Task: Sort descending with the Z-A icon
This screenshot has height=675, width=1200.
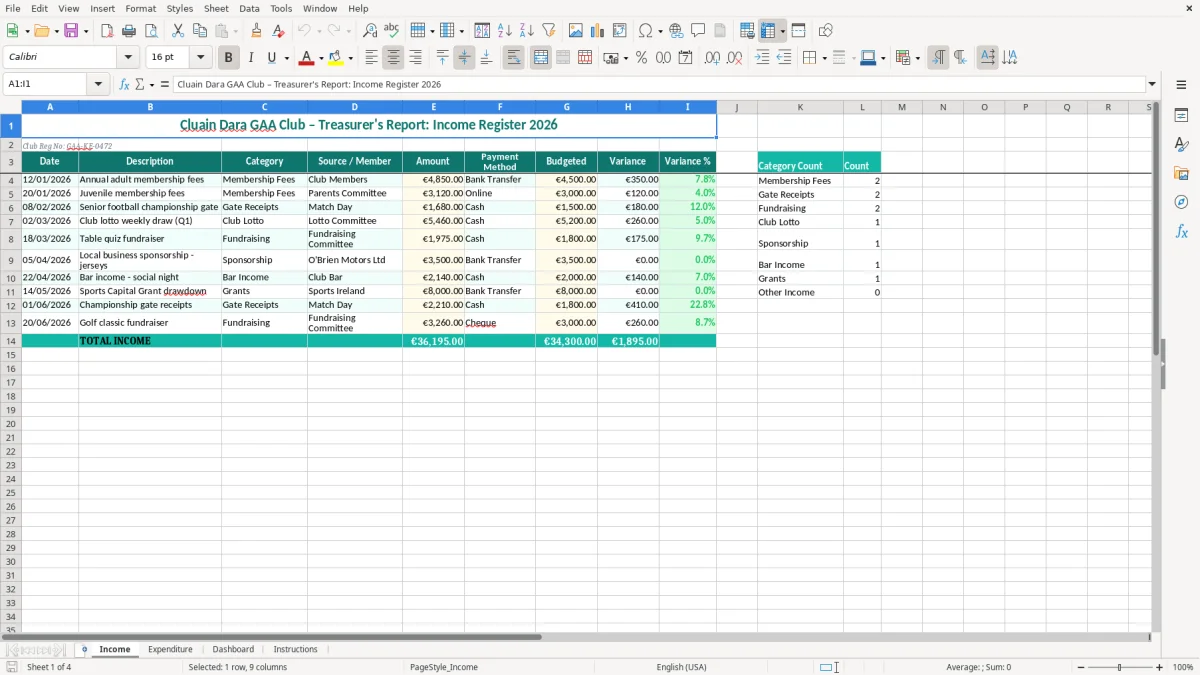Action: (527, 31)
